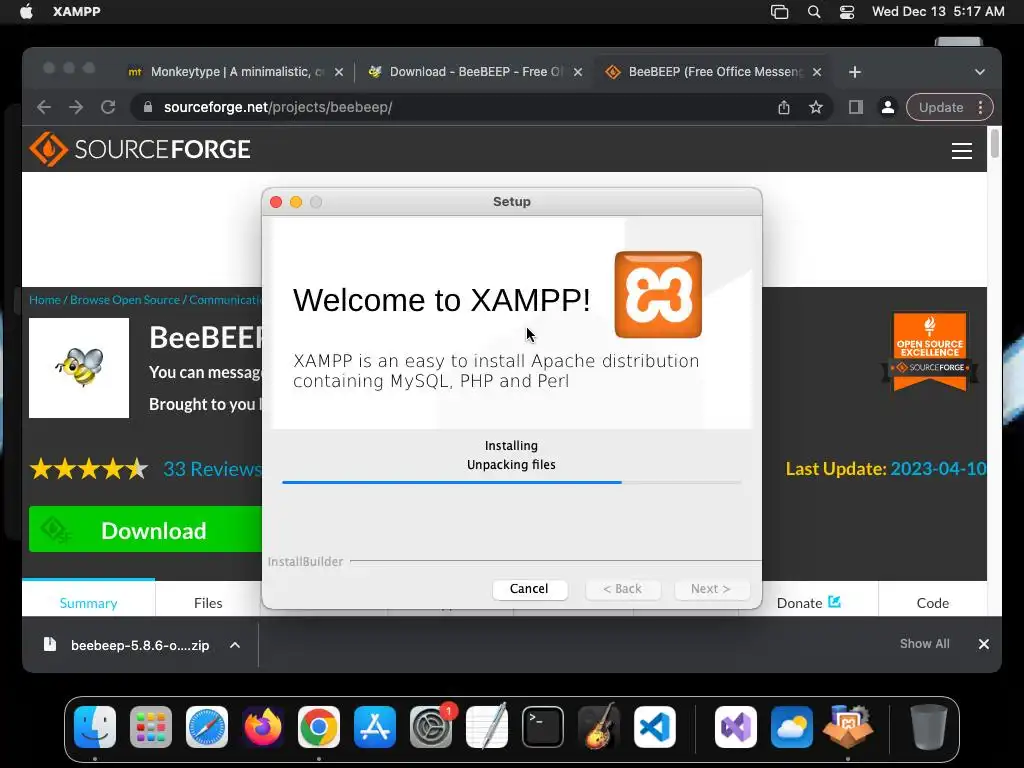This screenshot has width=1024, height=768.
Task: Click the browser forward arrow
Action: point(76,107)
